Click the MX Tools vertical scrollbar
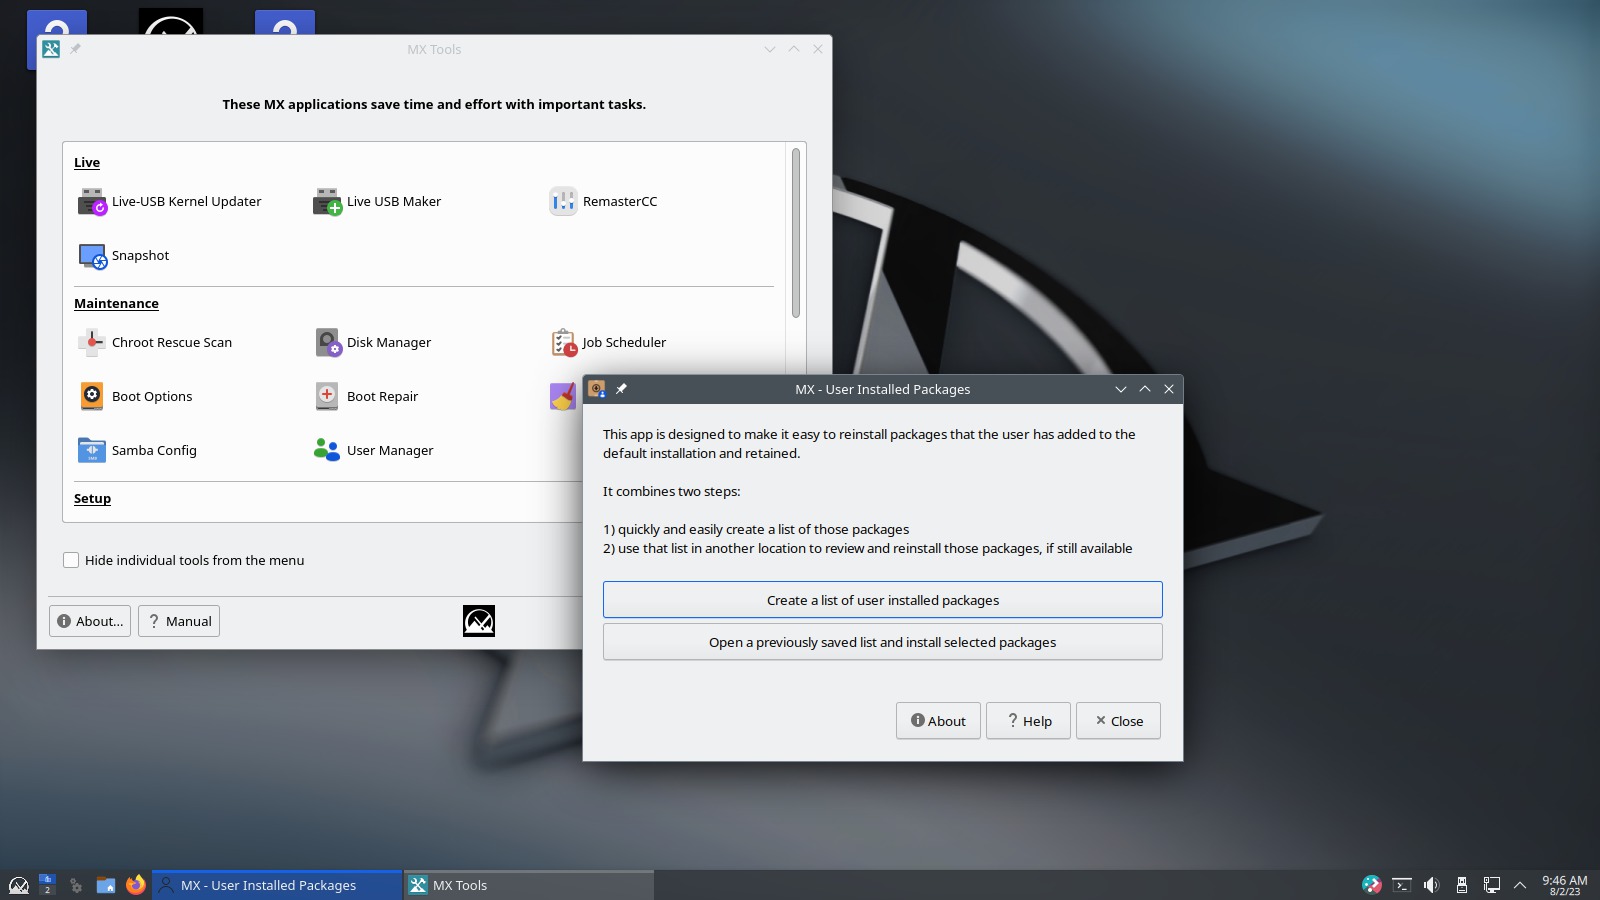Viewport: 1600px width, 900px height. click(x=796, y=233)
